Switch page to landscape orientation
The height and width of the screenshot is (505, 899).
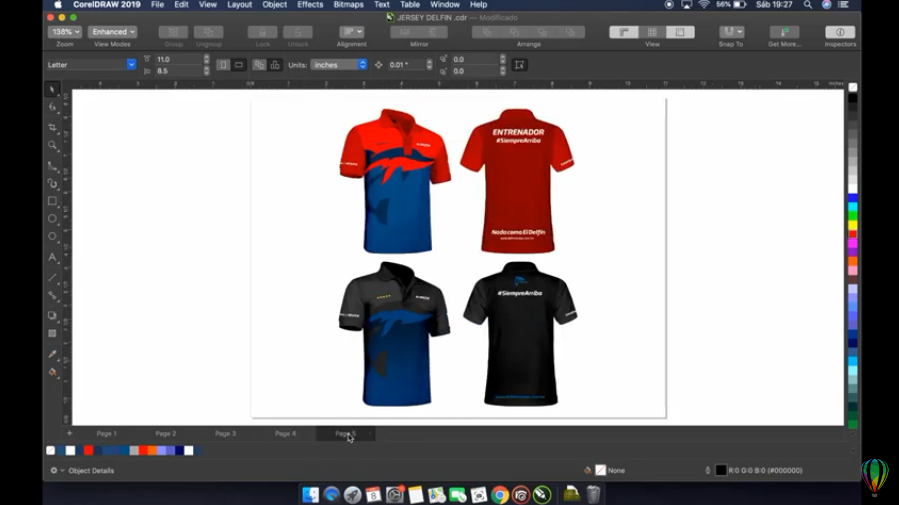[x=237, y=65]
